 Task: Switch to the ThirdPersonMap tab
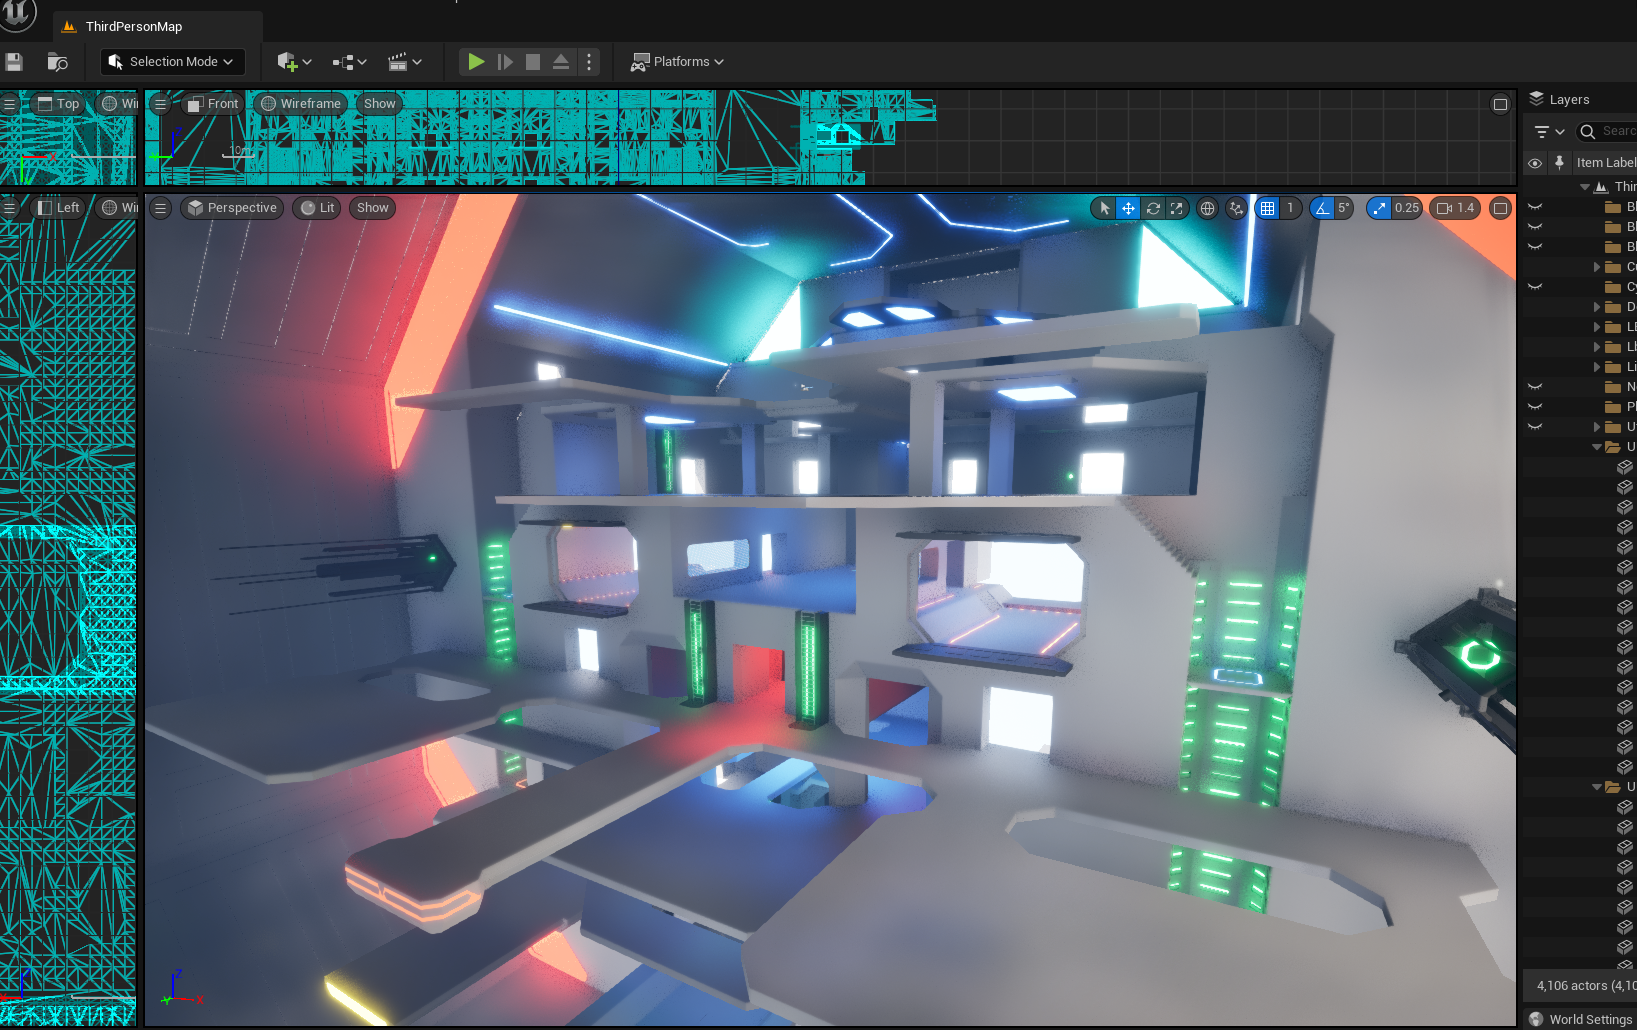pos(133,27)
